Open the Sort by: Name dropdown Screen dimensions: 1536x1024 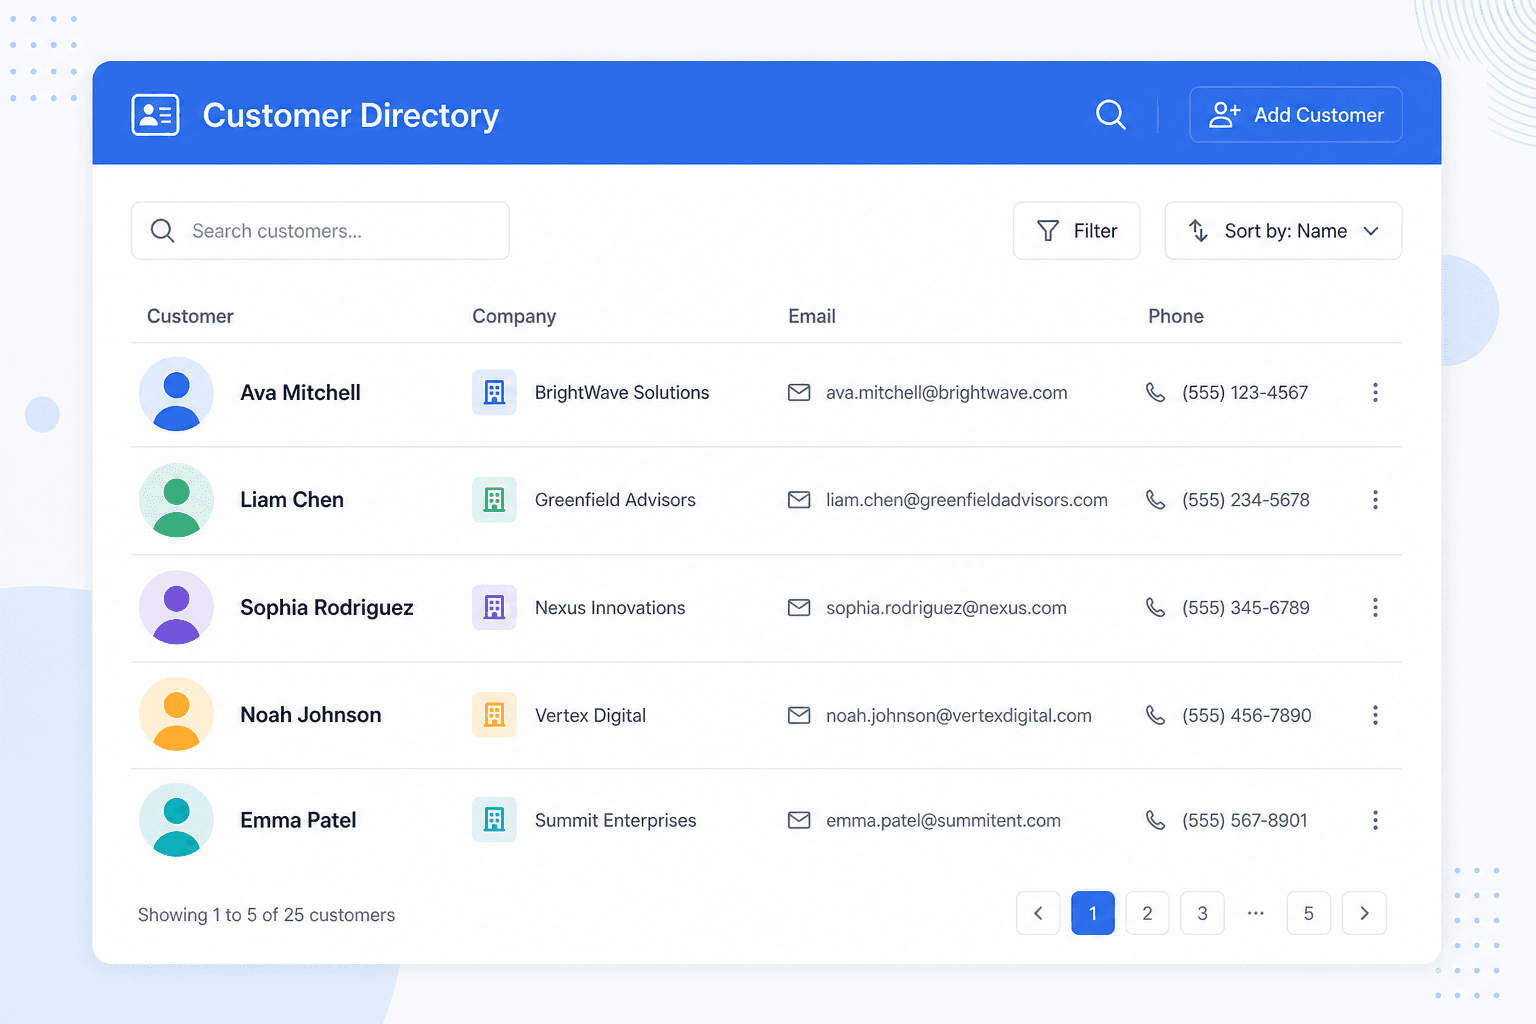[x=1283, y=231]
